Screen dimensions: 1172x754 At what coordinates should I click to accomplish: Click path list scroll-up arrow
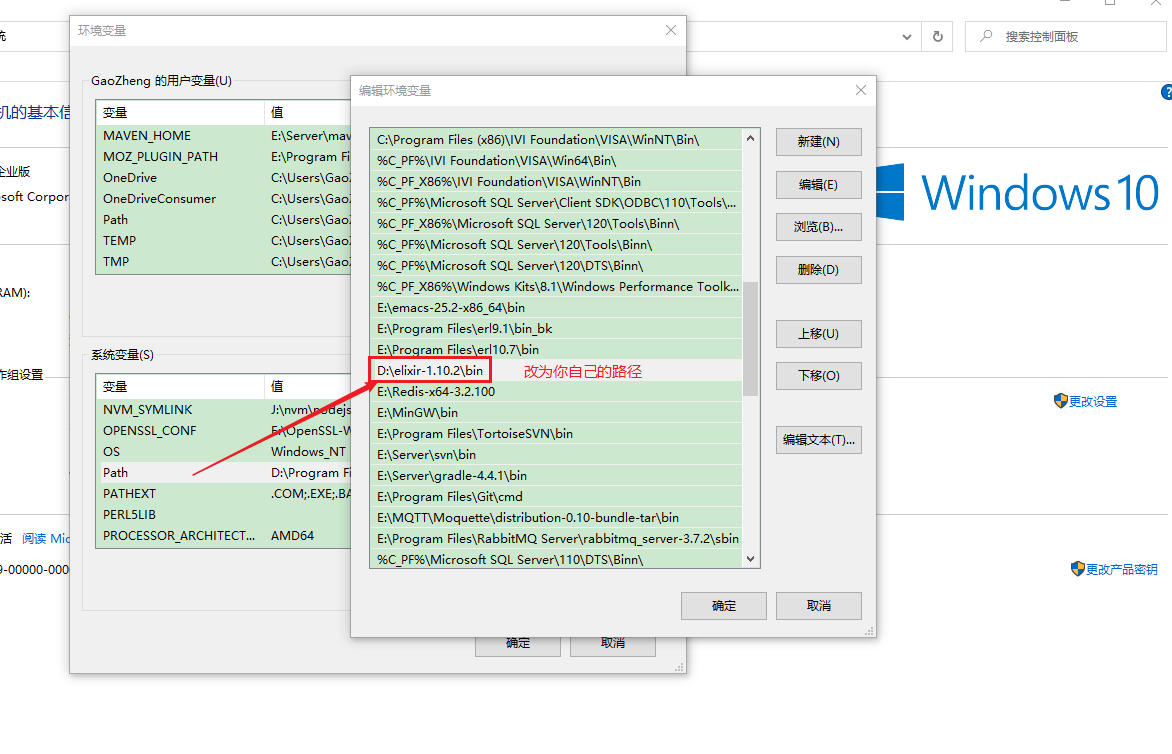pyautogui.click(x=750, y=138)
